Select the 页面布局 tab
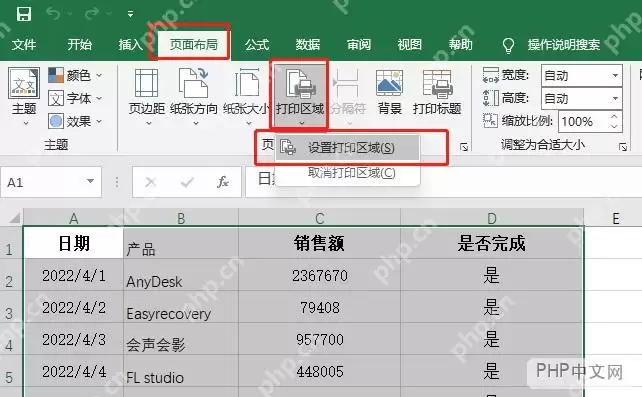Viewport: 642px width, 397px height. 194,44
